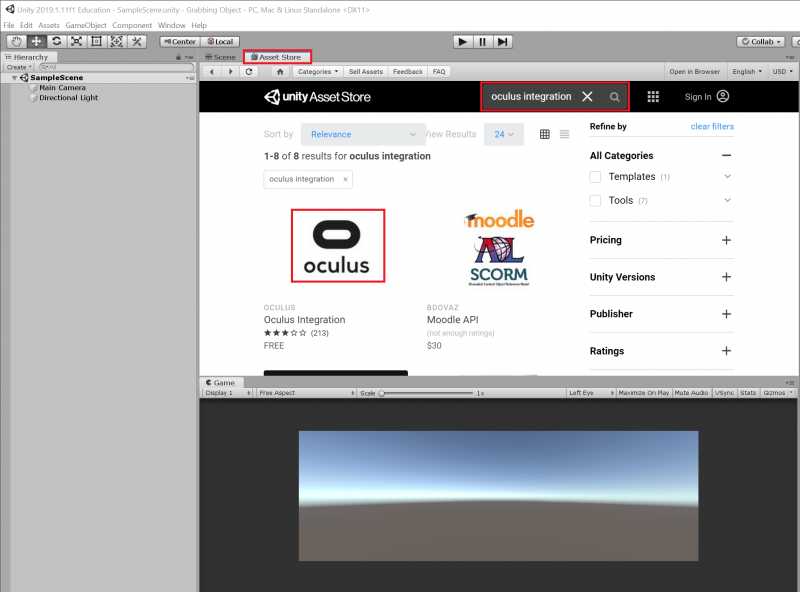Image resolution: width=800 pixels, height=592 pixels.
Task: Toggle Maximize On Play
Action: click(643, 393)
